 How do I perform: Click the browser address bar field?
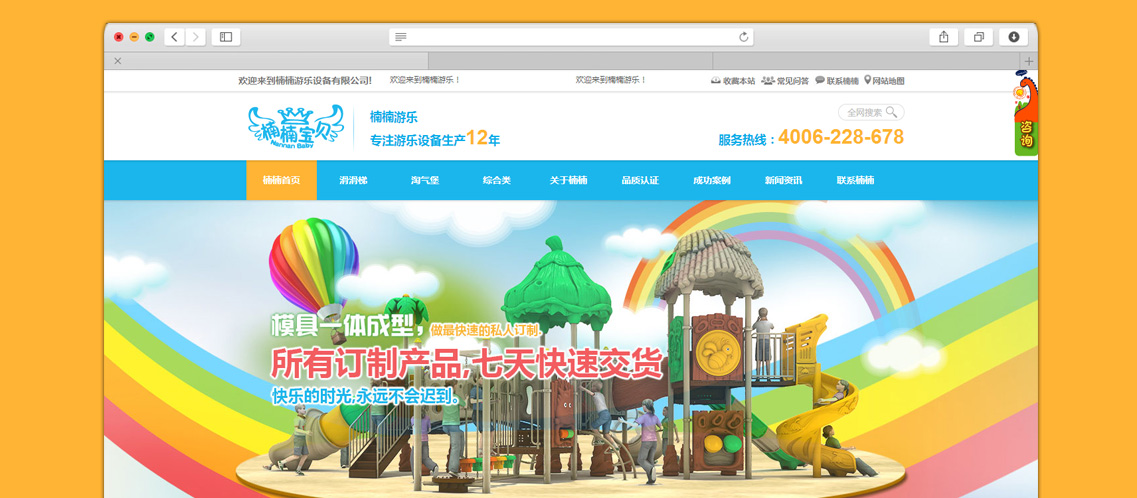(571, 37)
